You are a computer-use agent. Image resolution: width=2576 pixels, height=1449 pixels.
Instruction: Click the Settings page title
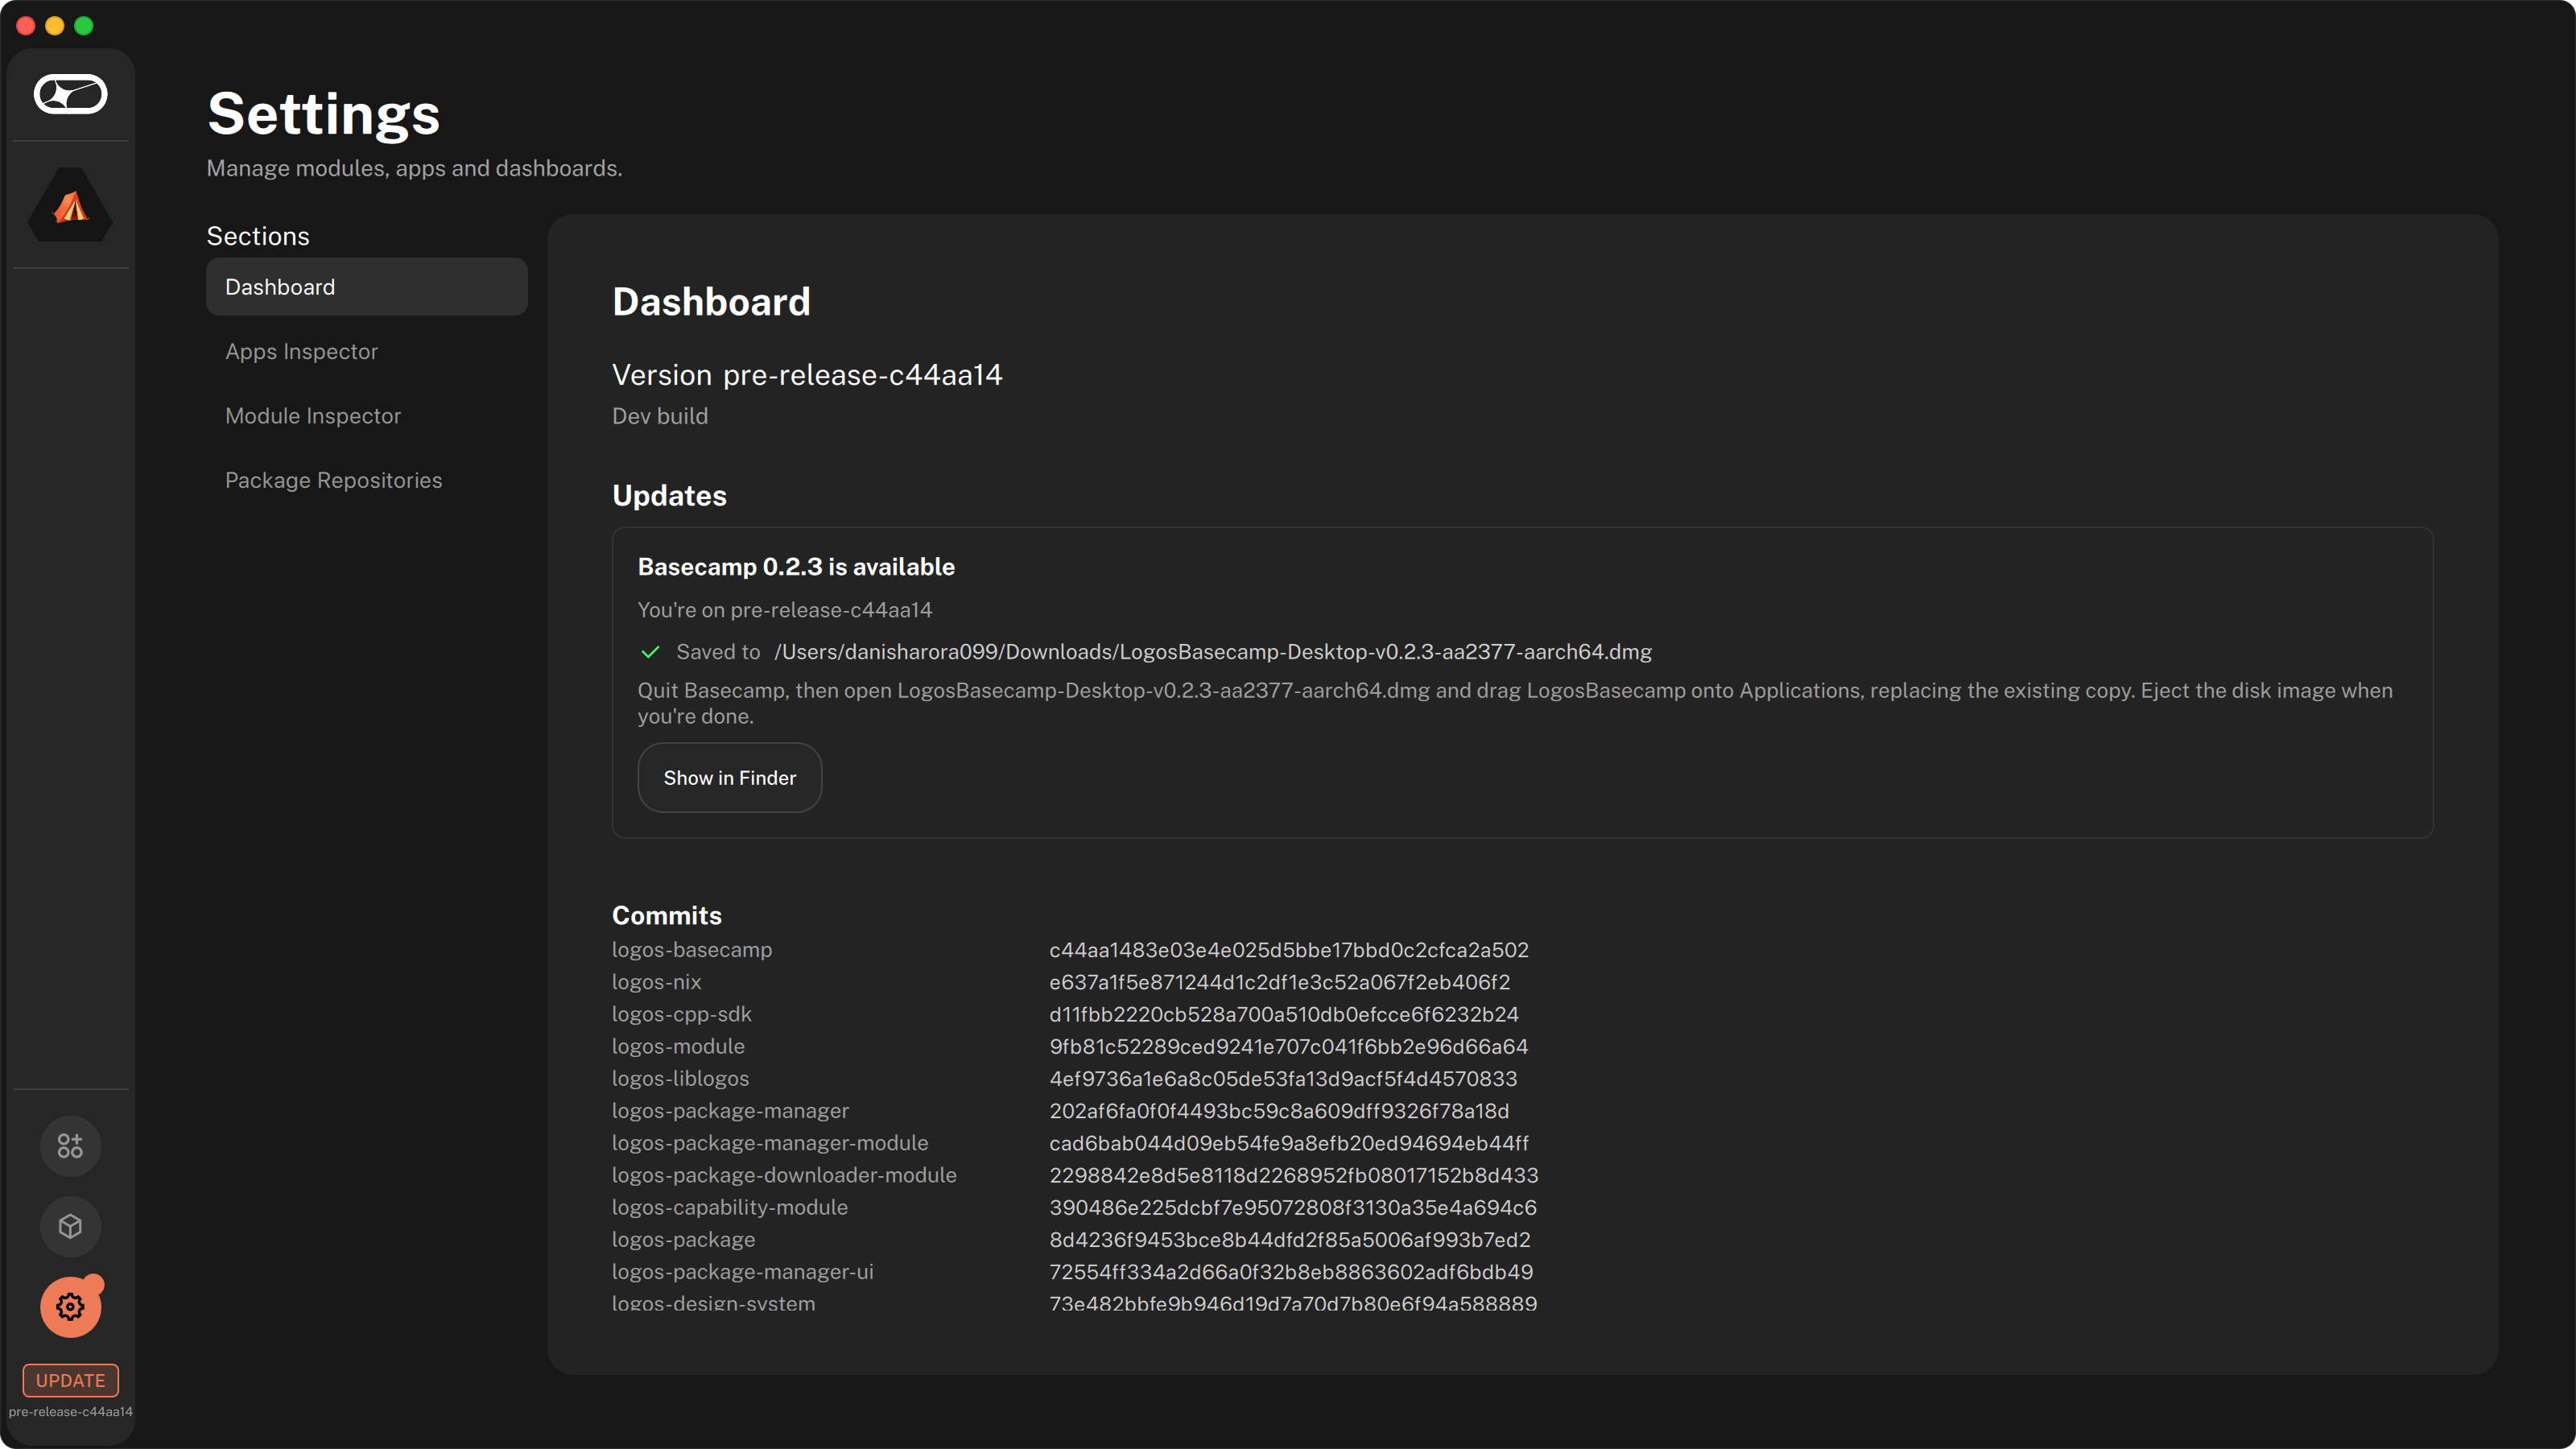tap(324, 114)
